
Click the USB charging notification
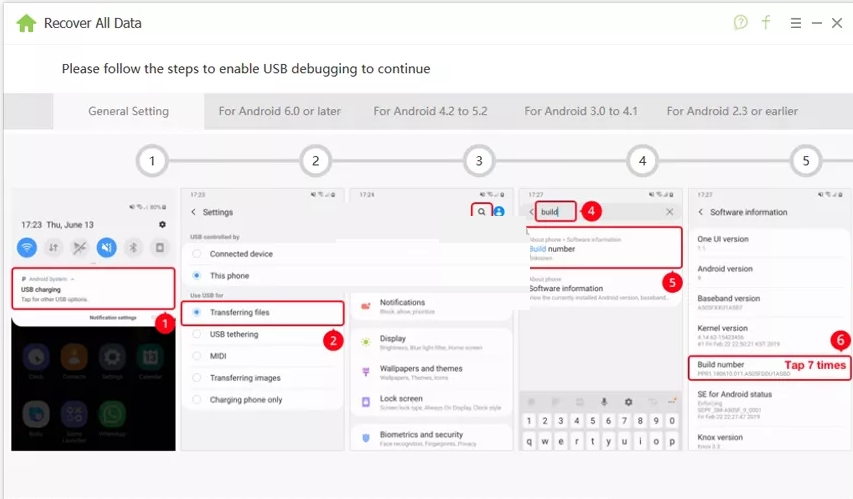(x=93, y=289)
